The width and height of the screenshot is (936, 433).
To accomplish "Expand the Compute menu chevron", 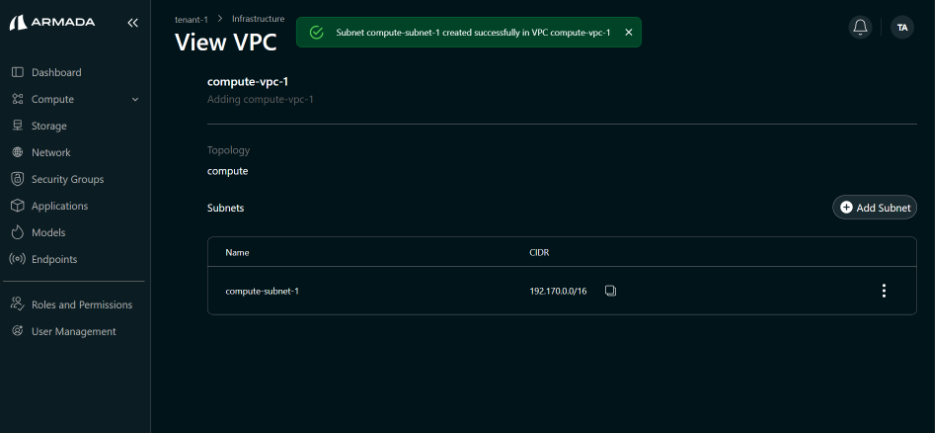I will click(135, 99).
